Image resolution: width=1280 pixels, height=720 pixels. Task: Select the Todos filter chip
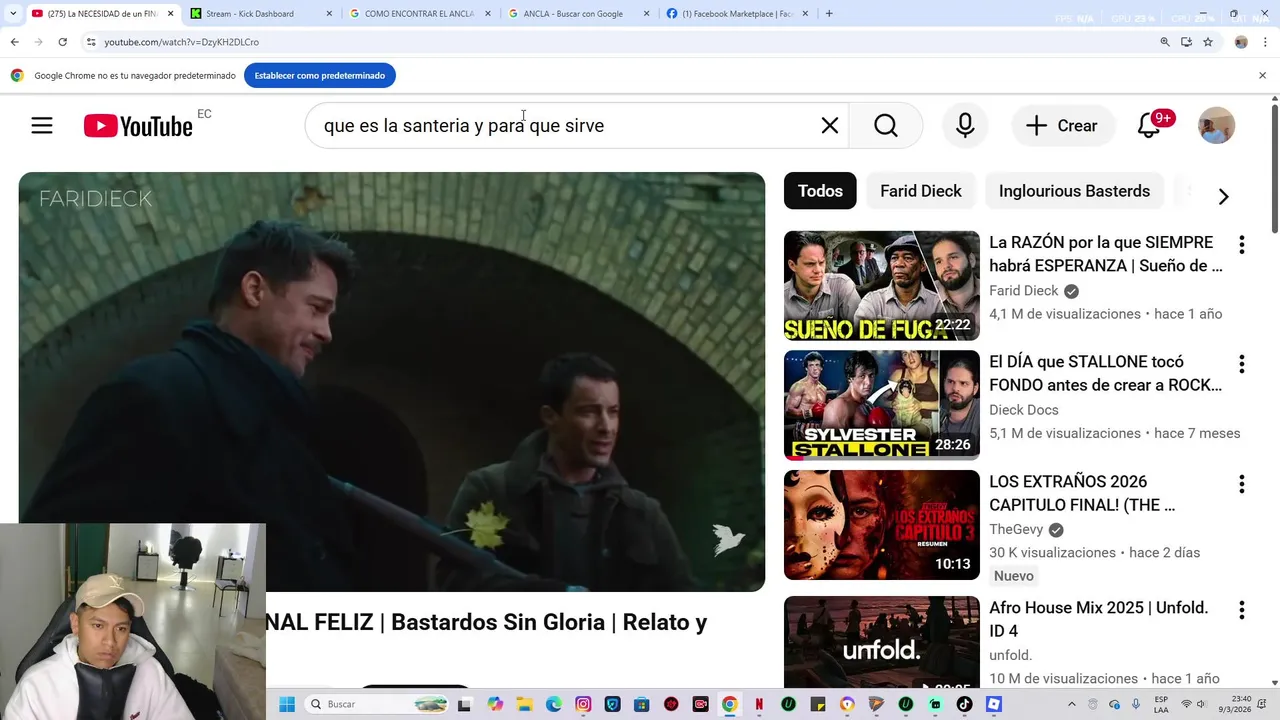click(820, 191)
